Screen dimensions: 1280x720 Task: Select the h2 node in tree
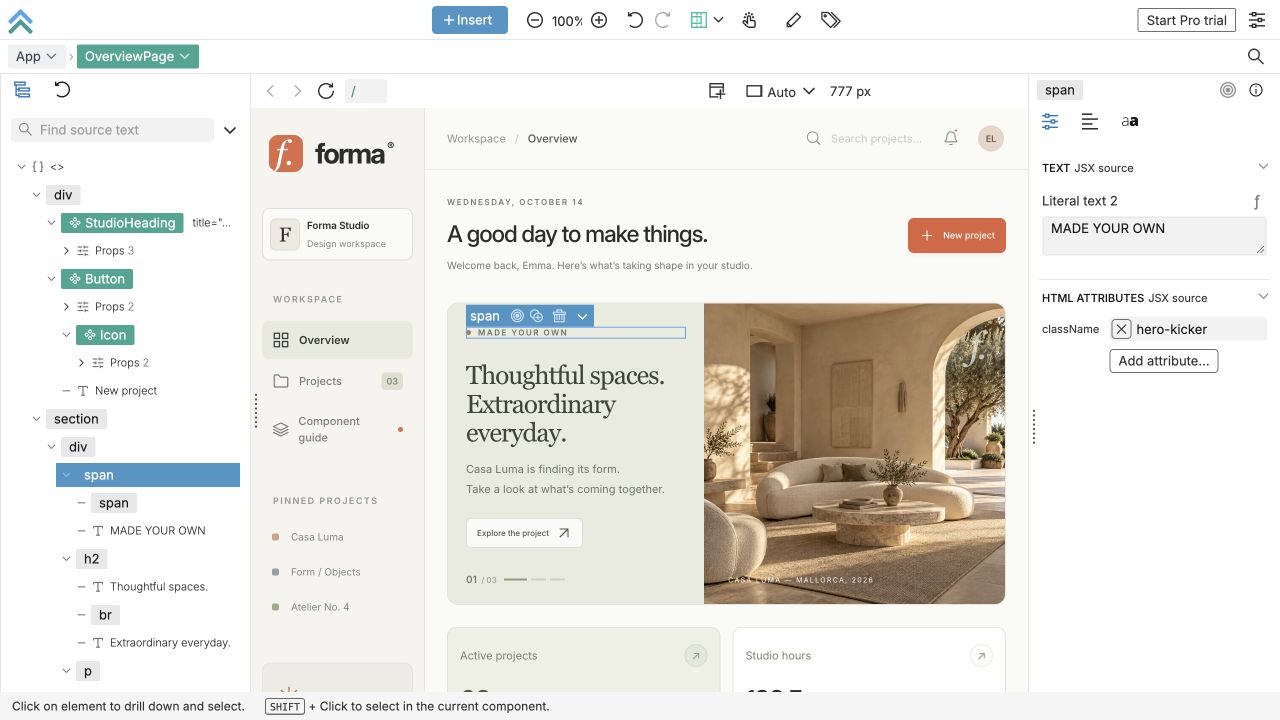(92, 559)
